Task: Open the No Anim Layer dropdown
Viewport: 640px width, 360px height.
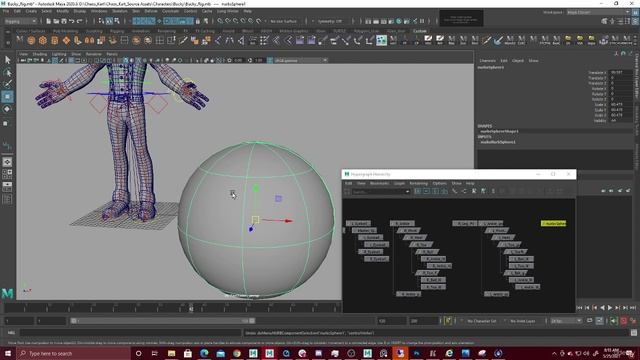Action: pyautogui.click(x=524, y=321)
